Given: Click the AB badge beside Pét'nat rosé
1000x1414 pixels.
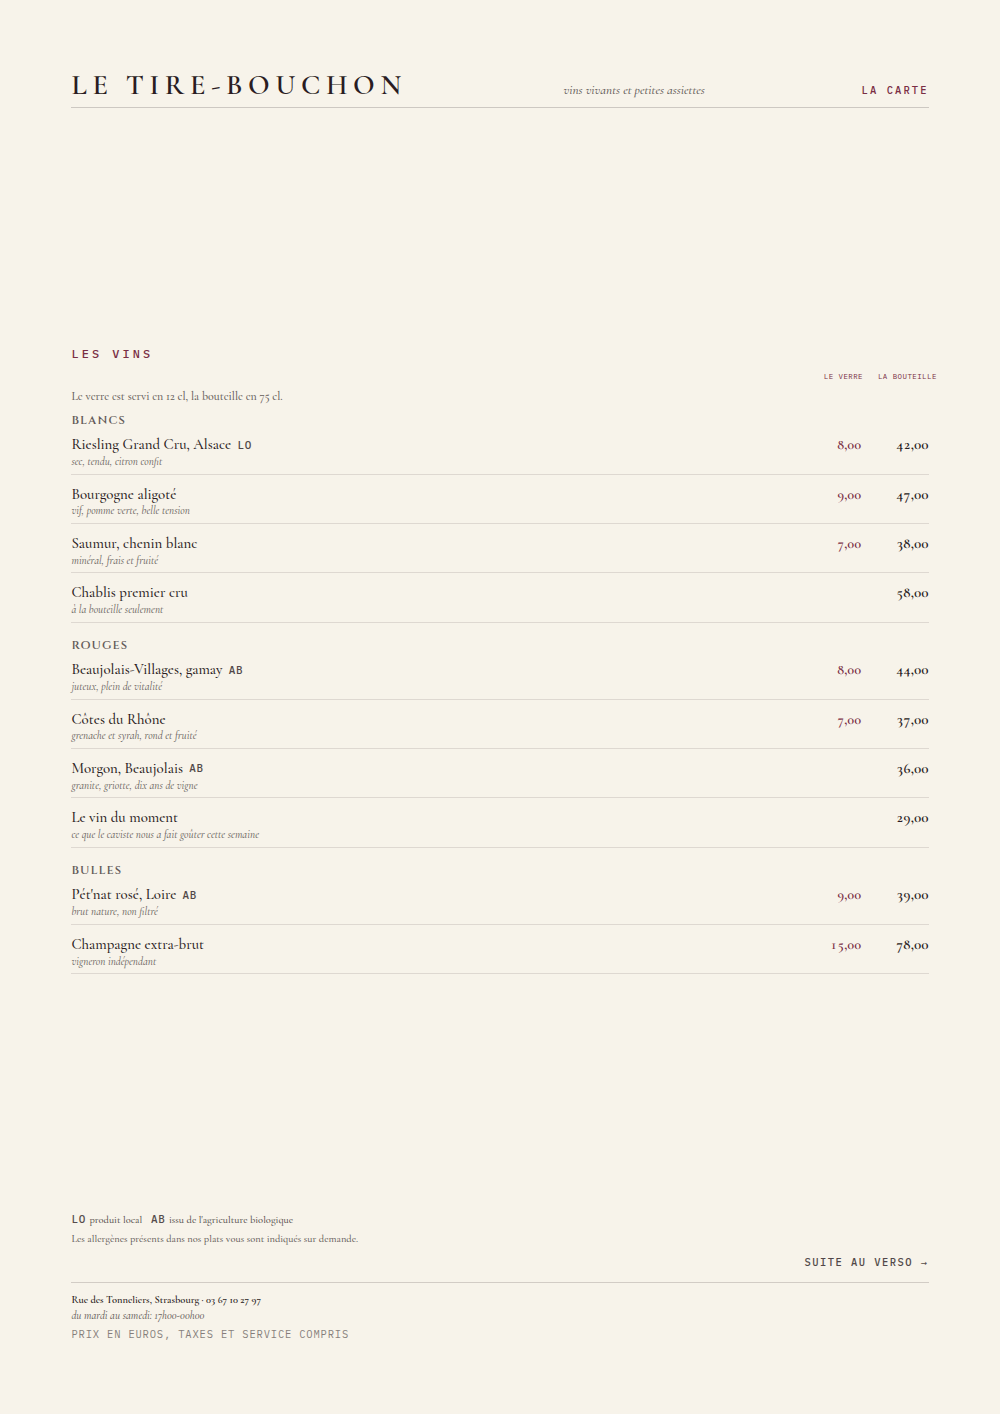Looking at the screenshot, I should point(189,896).
